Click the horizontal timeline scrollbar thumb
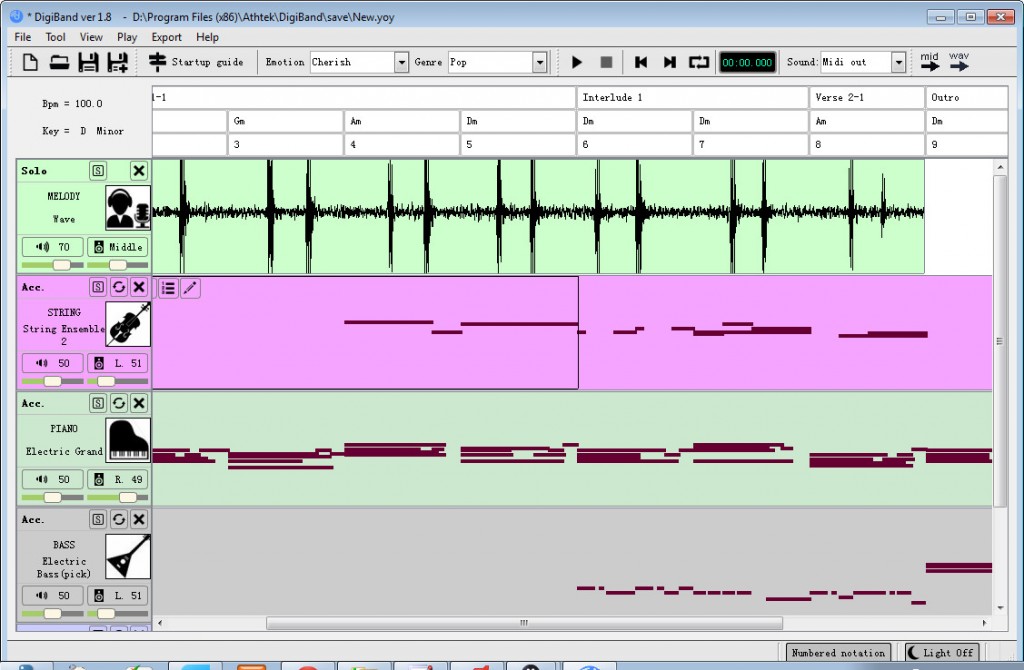Image resolution: width=1024 pixels, height=670 pixels. pyautogui.click(x=524, y=623)
